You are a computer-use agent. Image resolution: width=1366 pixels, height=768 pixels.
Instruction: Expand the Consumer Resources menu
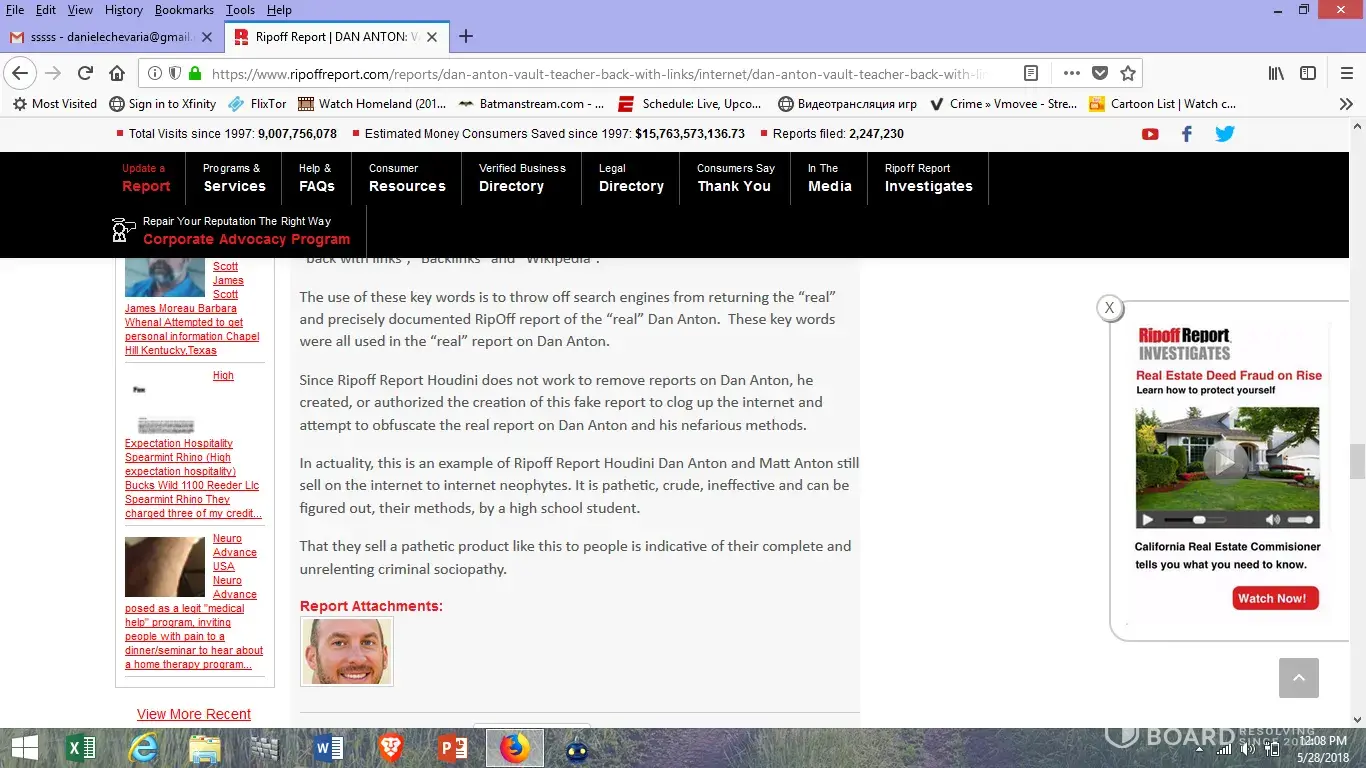407,178
